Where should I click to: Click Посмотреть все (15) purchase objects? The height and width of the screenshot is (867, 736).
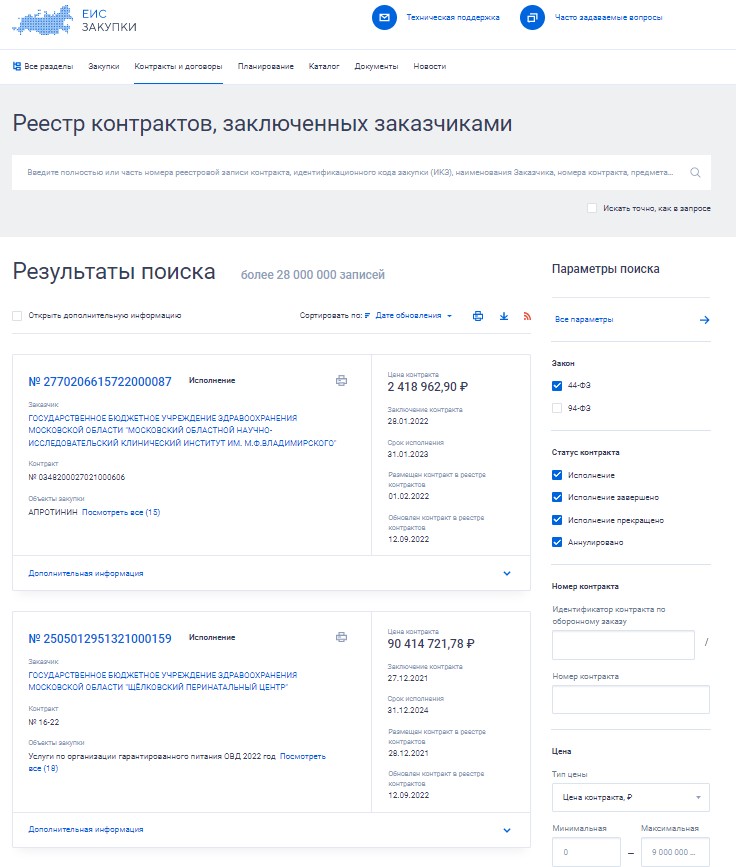(121, 512)
